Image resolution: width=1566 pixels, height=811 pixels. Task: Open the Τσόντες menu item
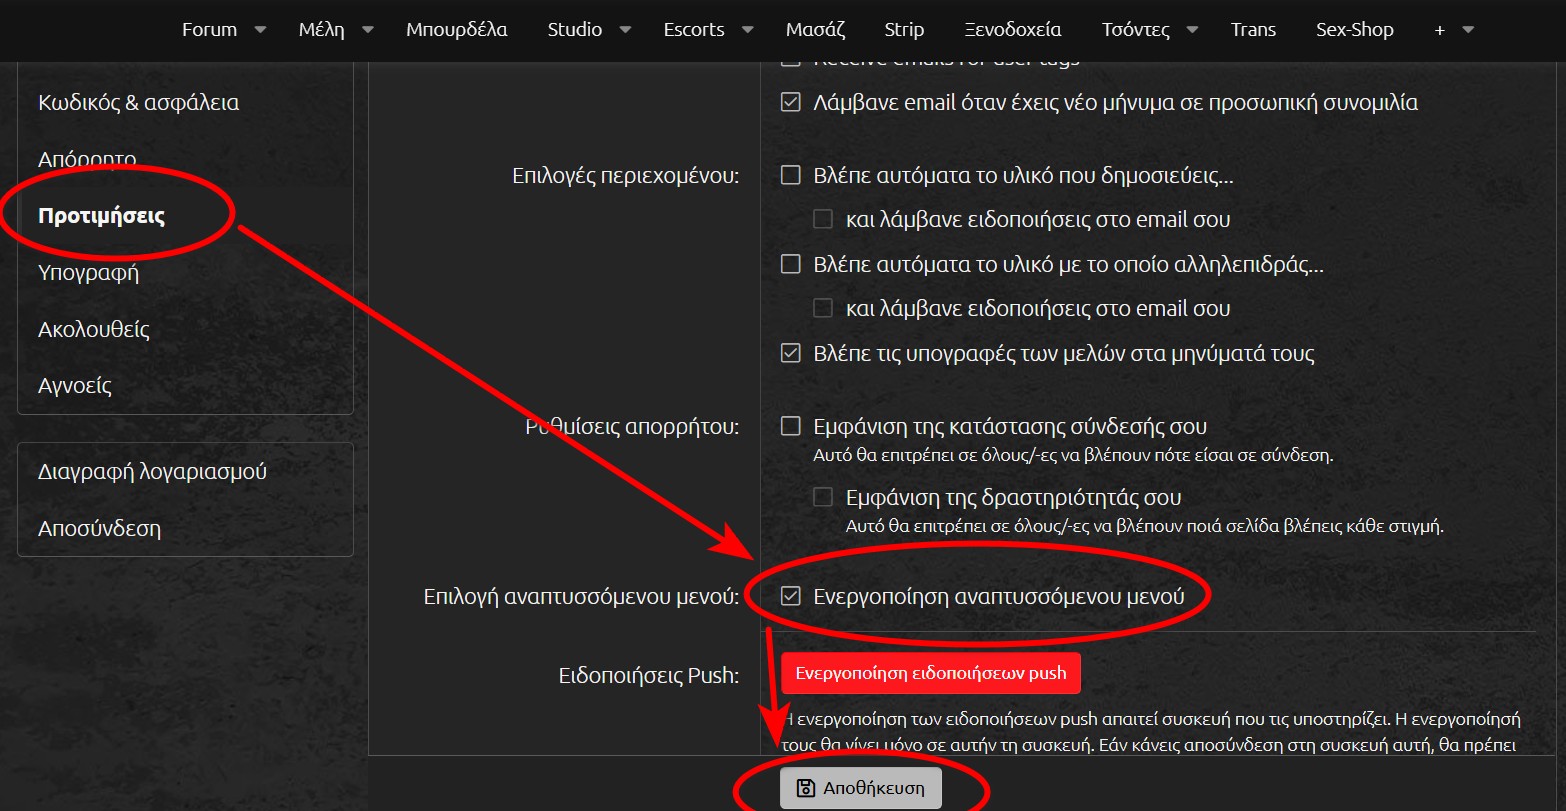click(x=1136, y=30)
